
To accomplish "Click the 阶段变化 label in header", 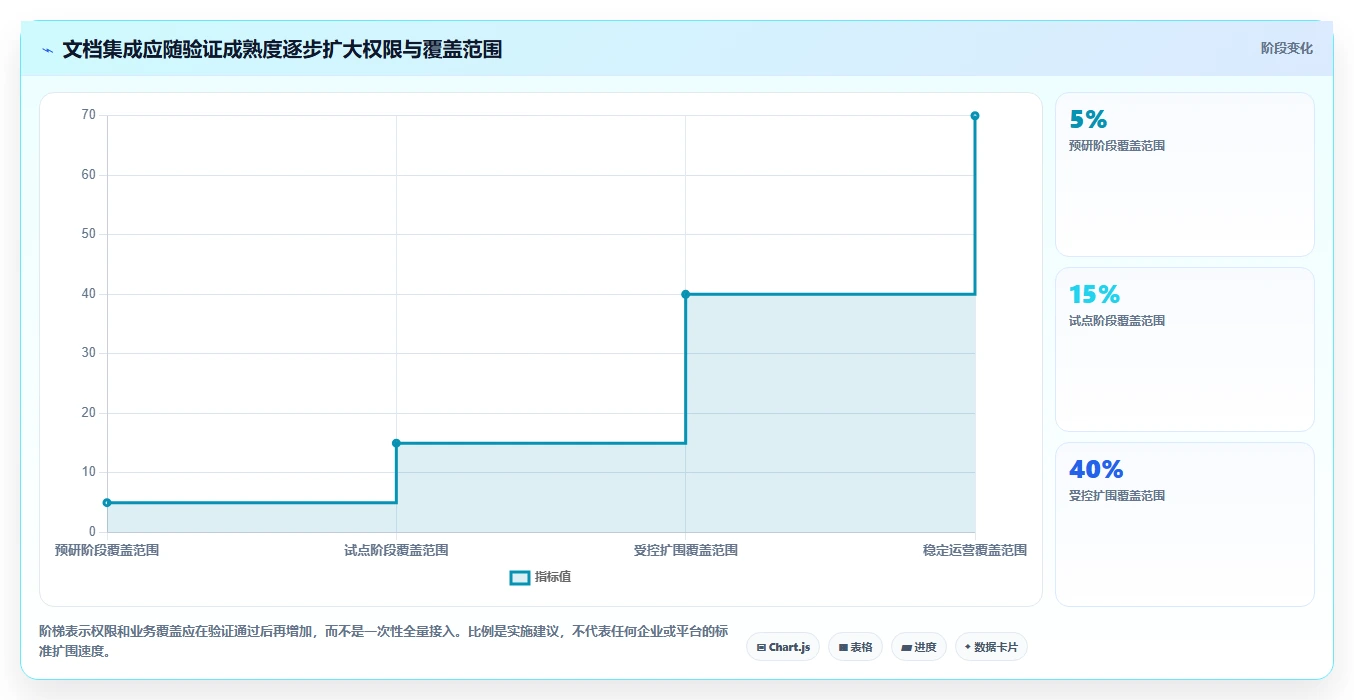I will click(x=1287, y=48).
